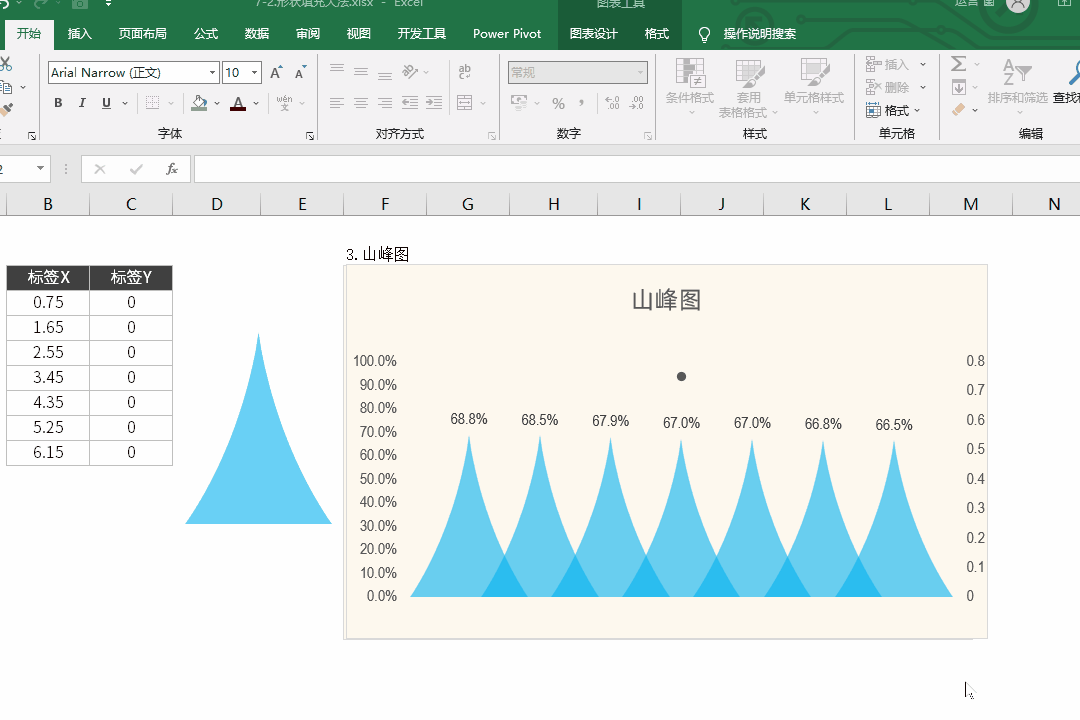Toggle underline formatting button
1080x720 pixels.
click(x=104, y=103)
